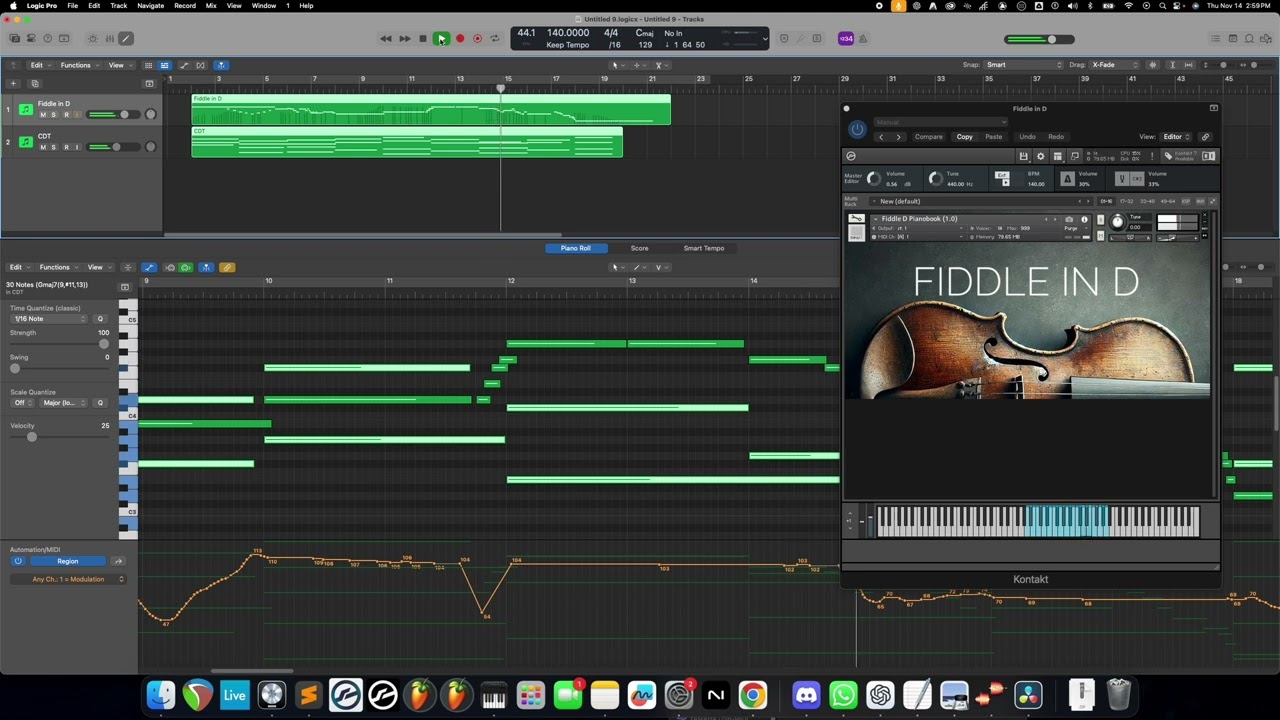Open Time Quantize 1/16 Note dropdown
Image resolution: width=1280 pixels, height=720 pixels.
point(48,319)
